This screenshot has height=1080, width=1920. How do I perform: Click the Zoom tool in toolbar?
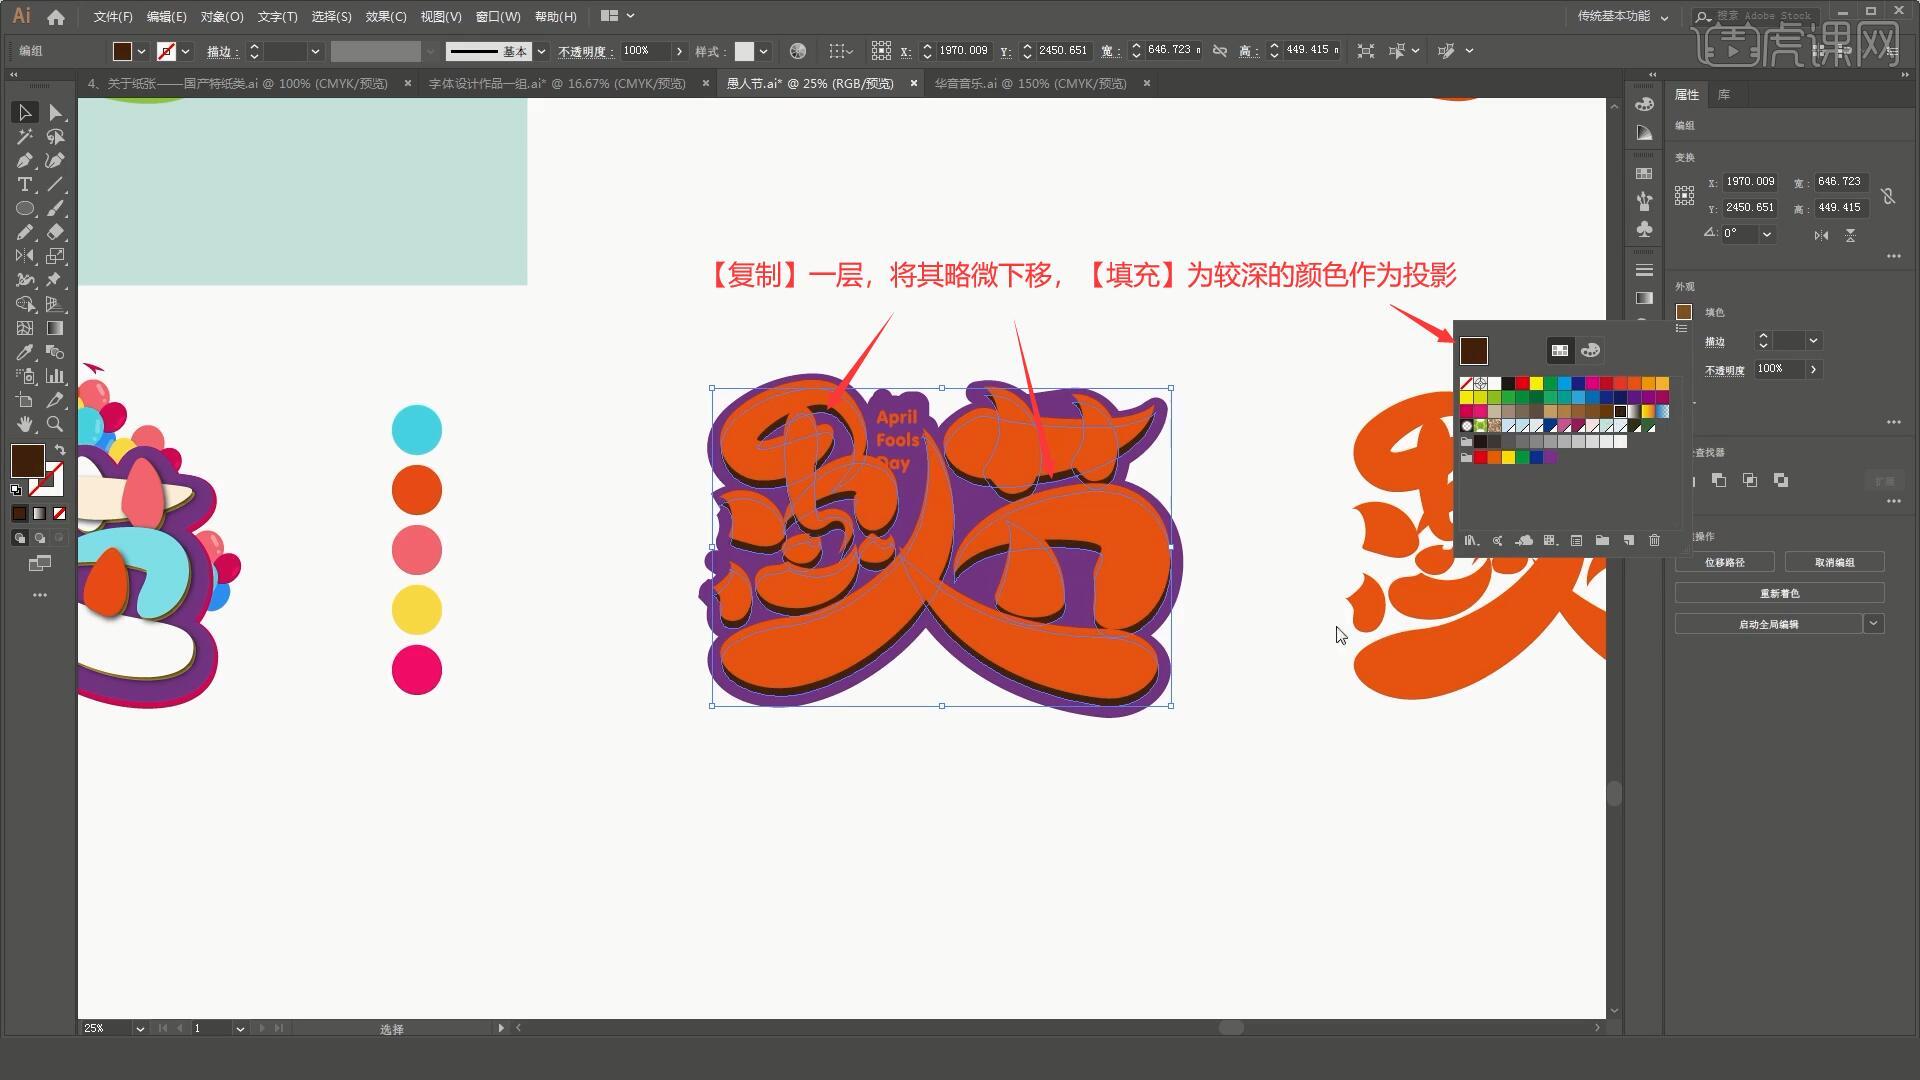click(54, 423)
